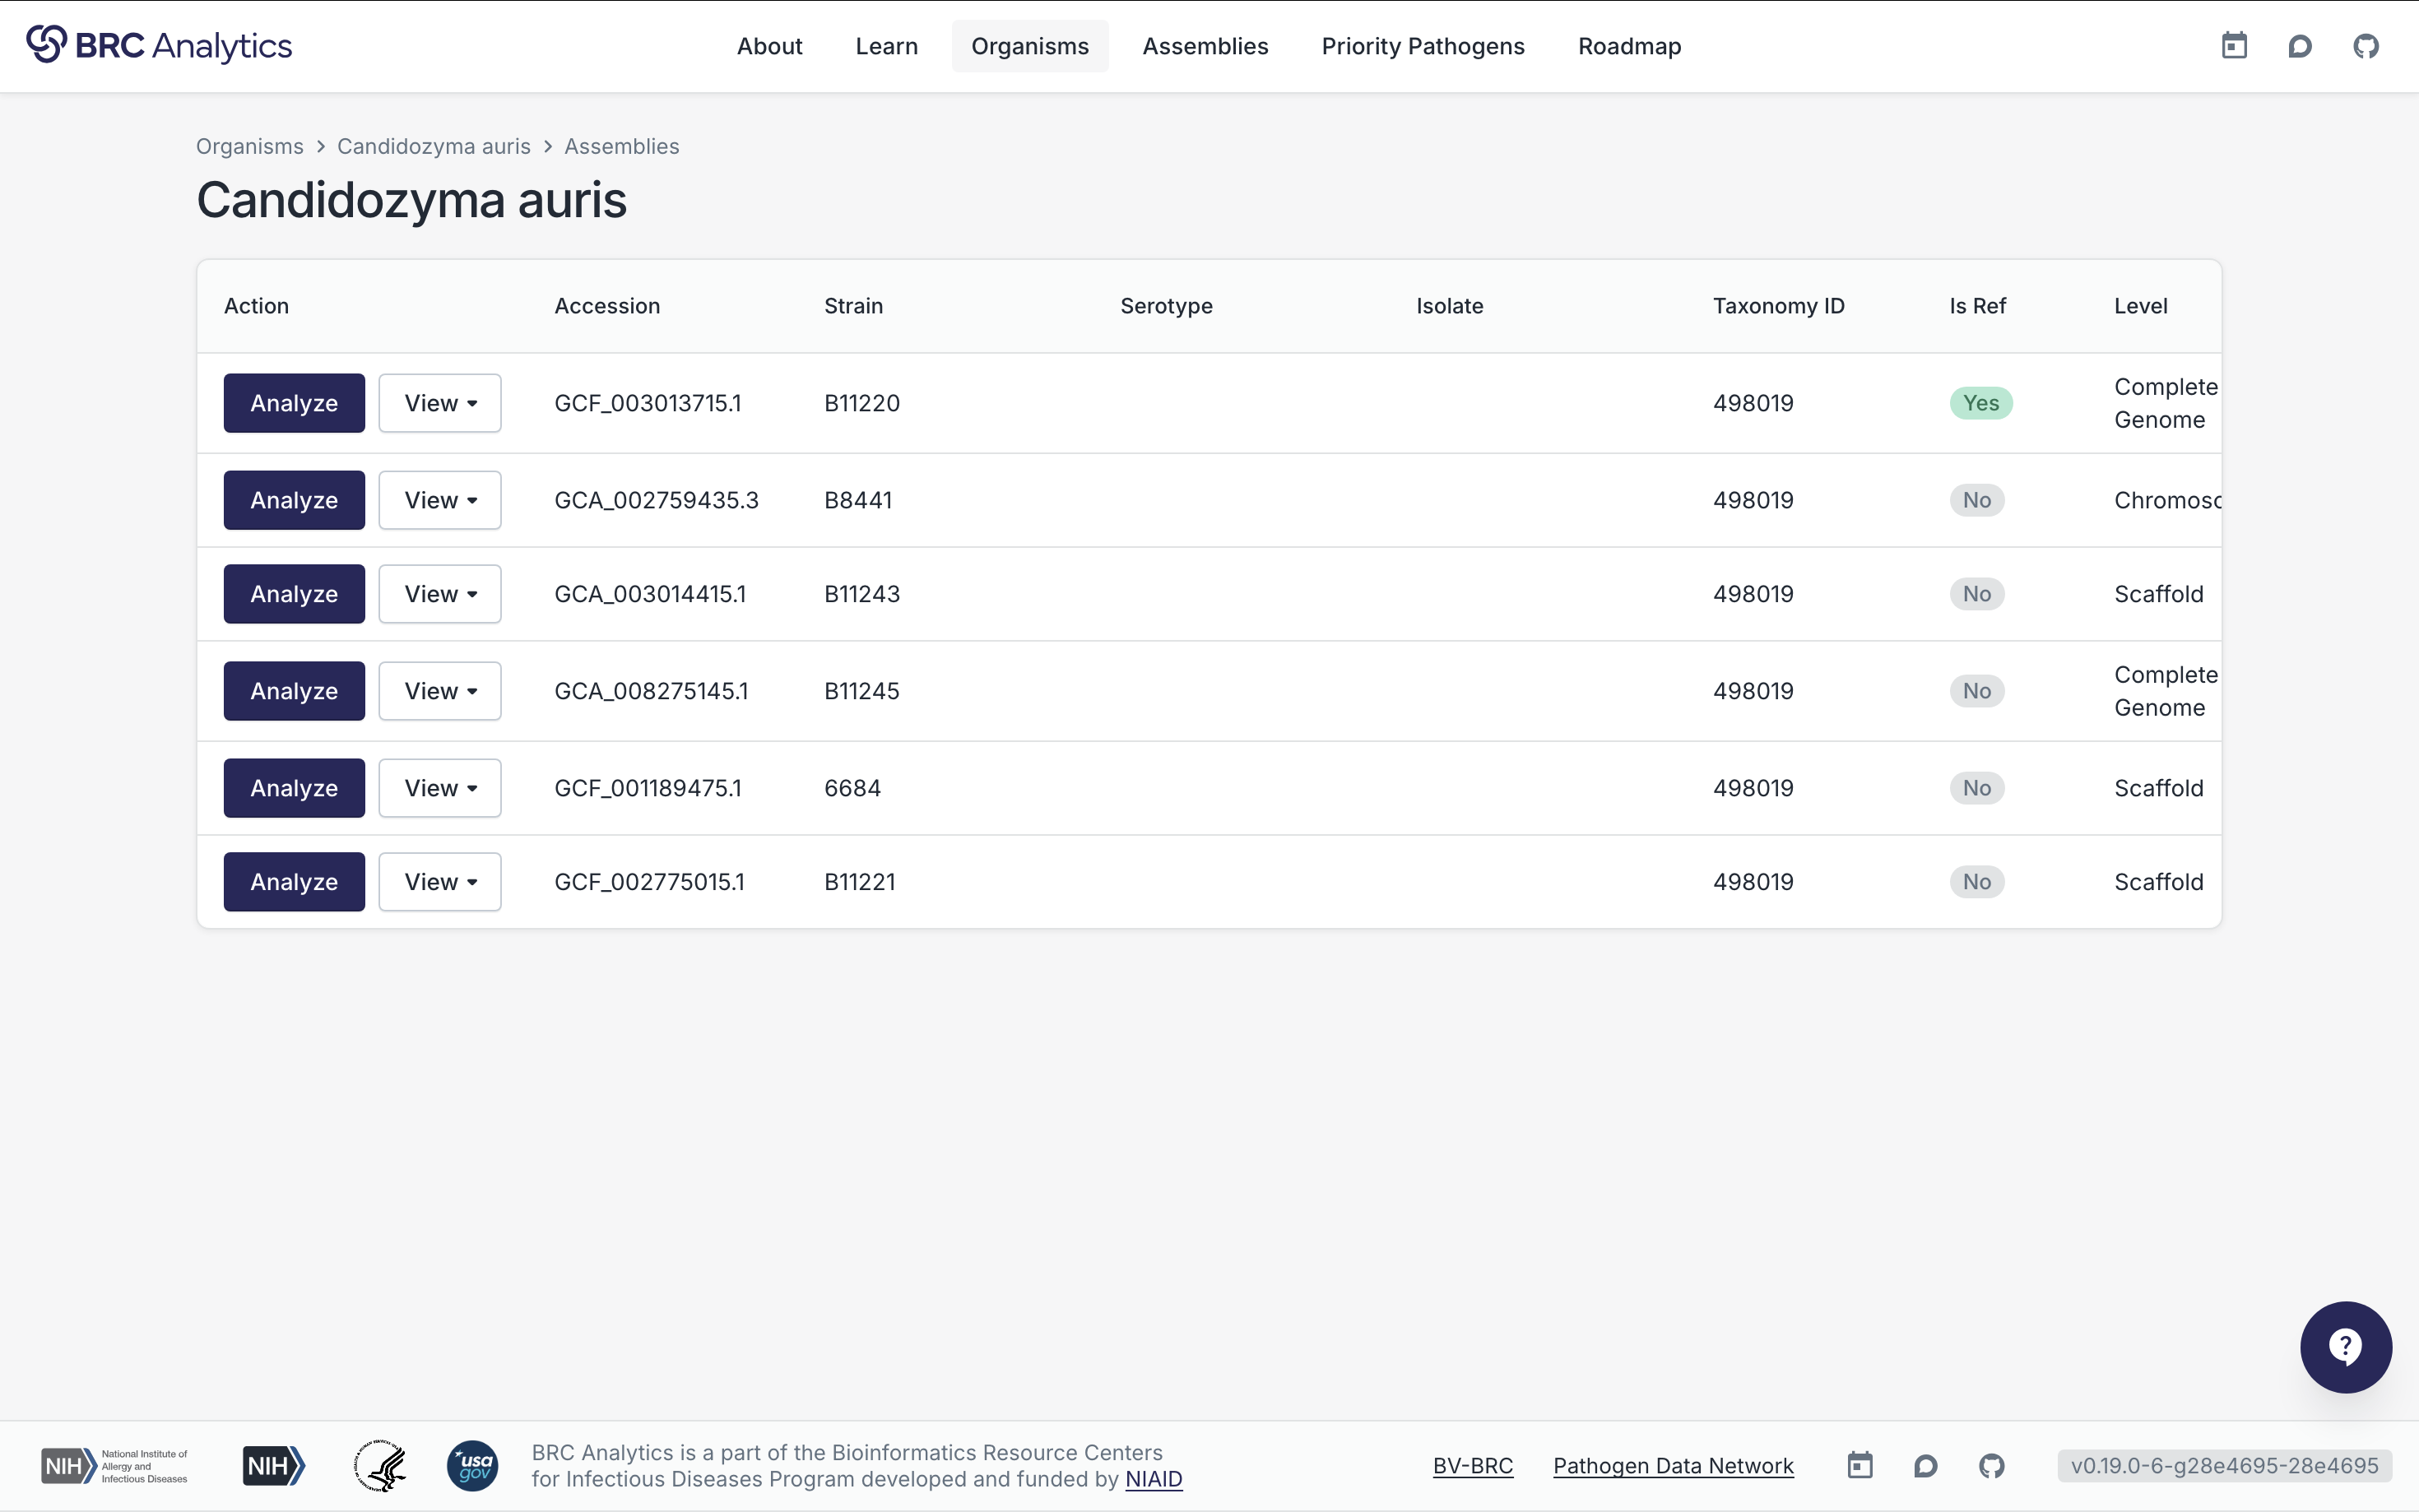Analyze the B11245 assembly
The width and height of the screenshot is (2419, 1512).
(x=294, y=691)
